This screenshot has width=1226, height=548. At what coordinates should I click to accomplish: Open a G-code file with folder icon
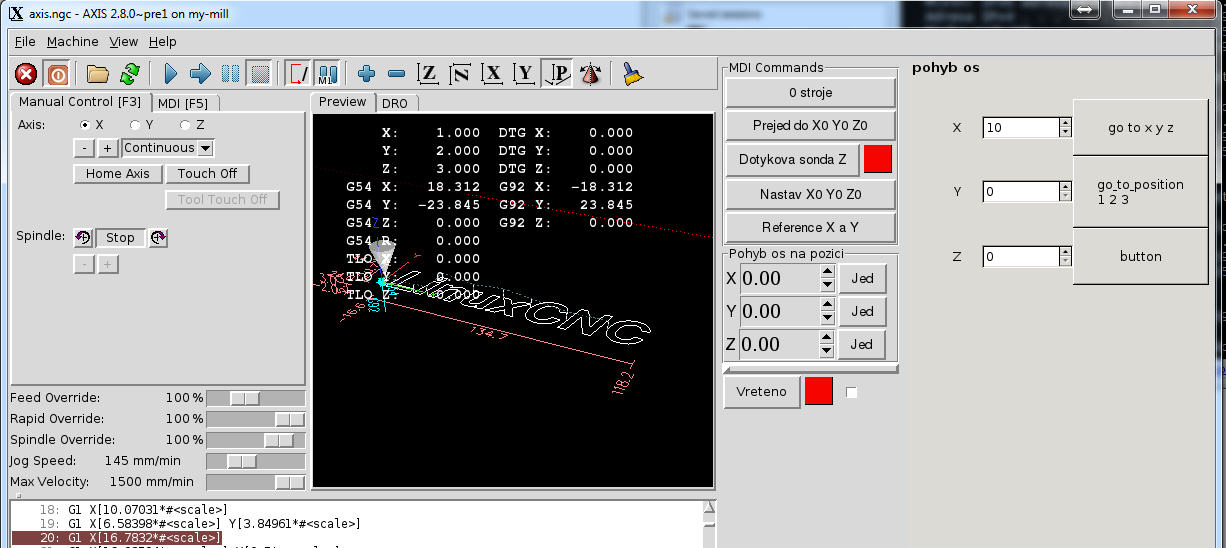coord(97,74)
